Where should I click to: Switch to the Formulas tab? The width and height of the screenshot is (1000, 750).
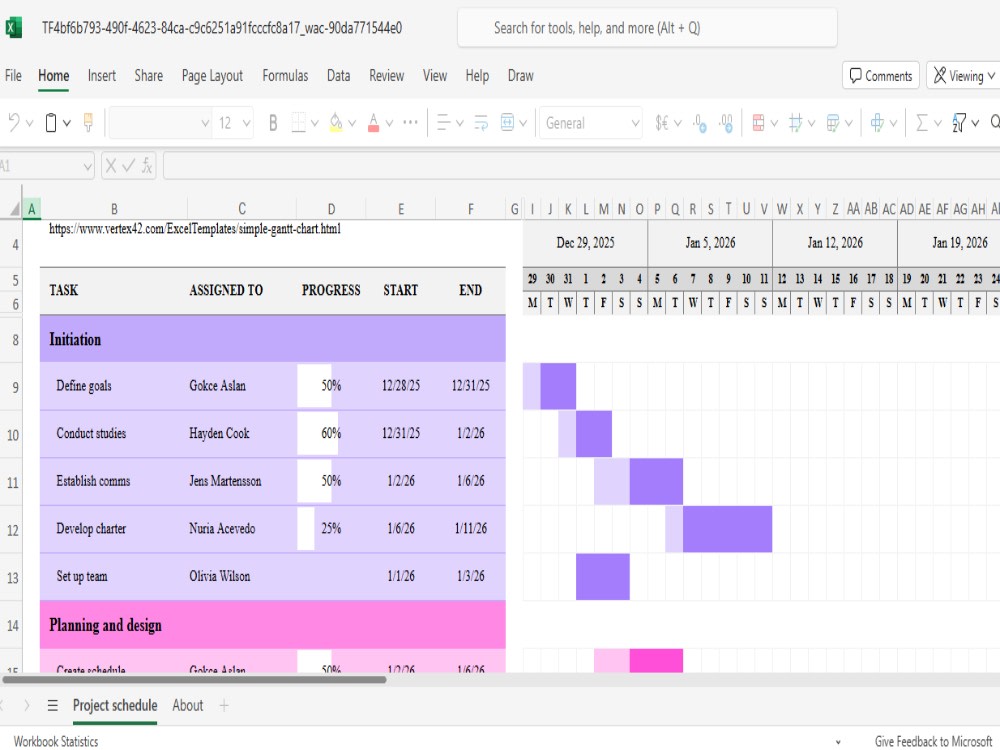285,76
